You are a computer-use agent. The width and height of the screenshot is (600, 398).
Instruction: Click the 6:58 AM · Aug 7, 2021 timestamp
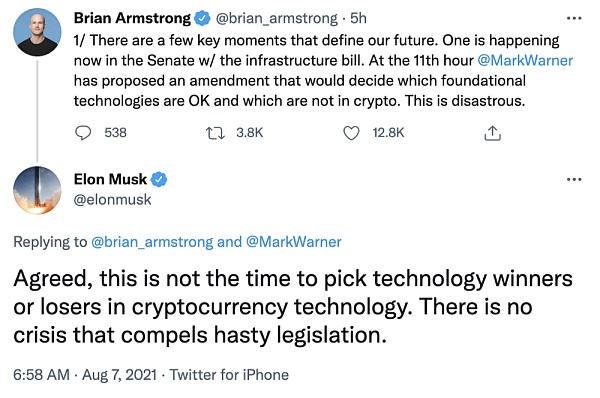(85, 375)
